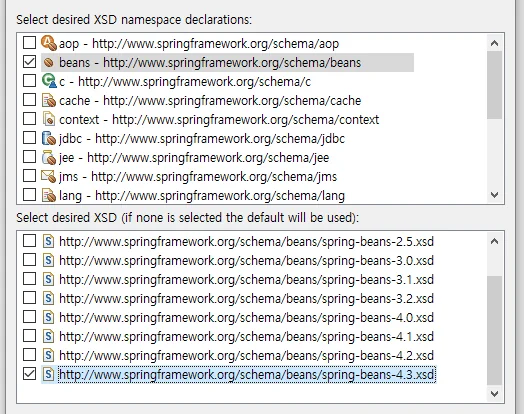
Task: Click the lang namespace icon
Action: 49,195
